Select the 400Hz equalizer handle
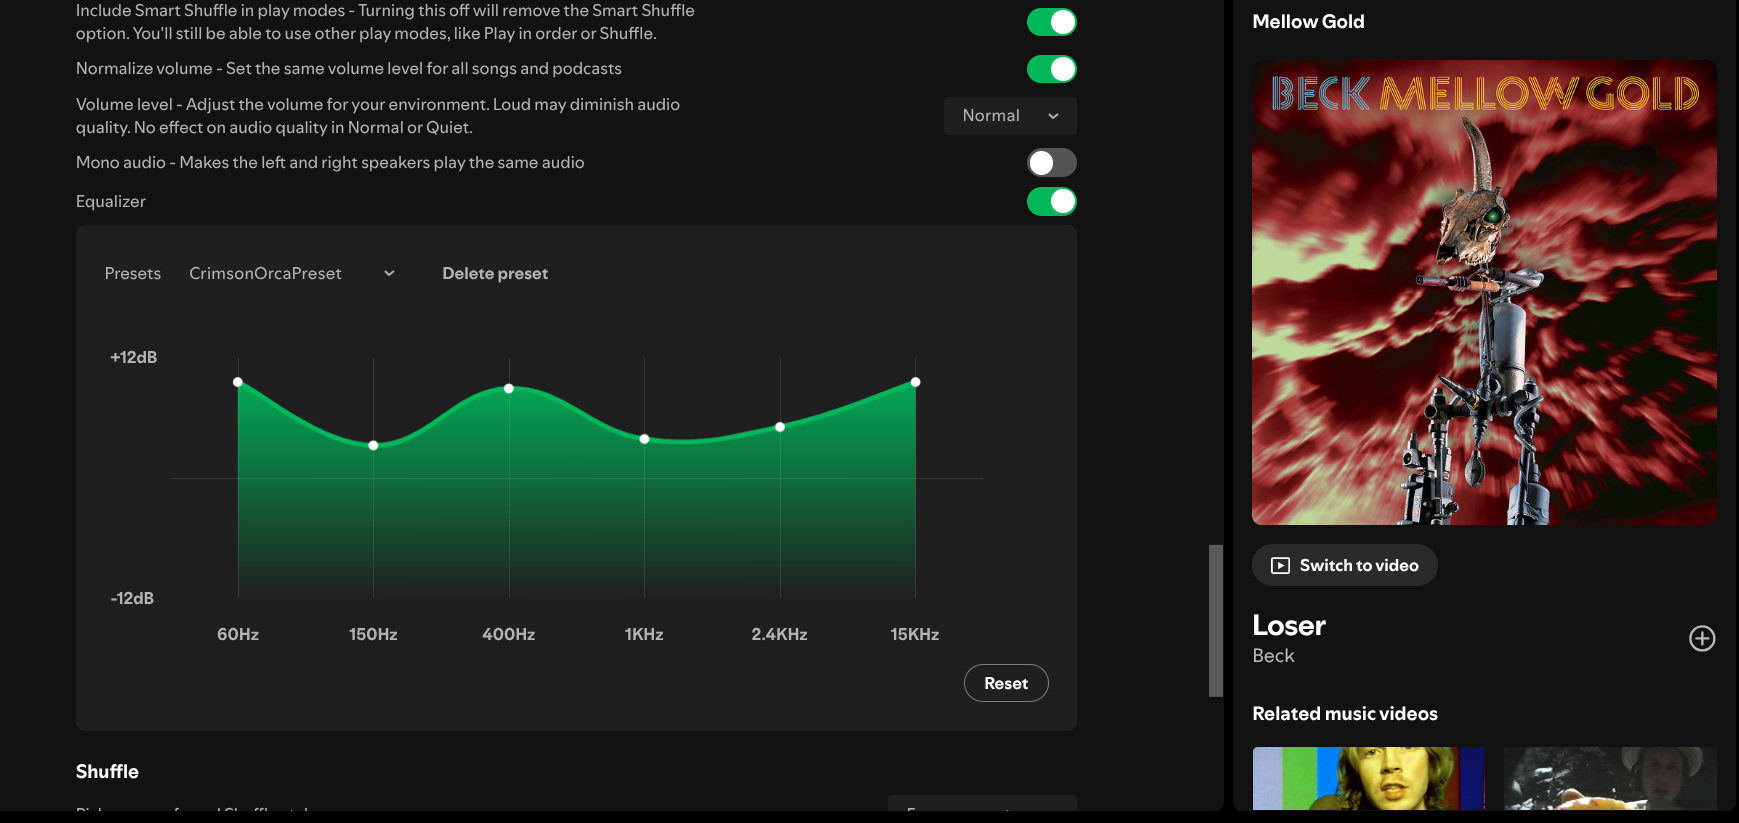The image size is (1739, 823). 509,388
